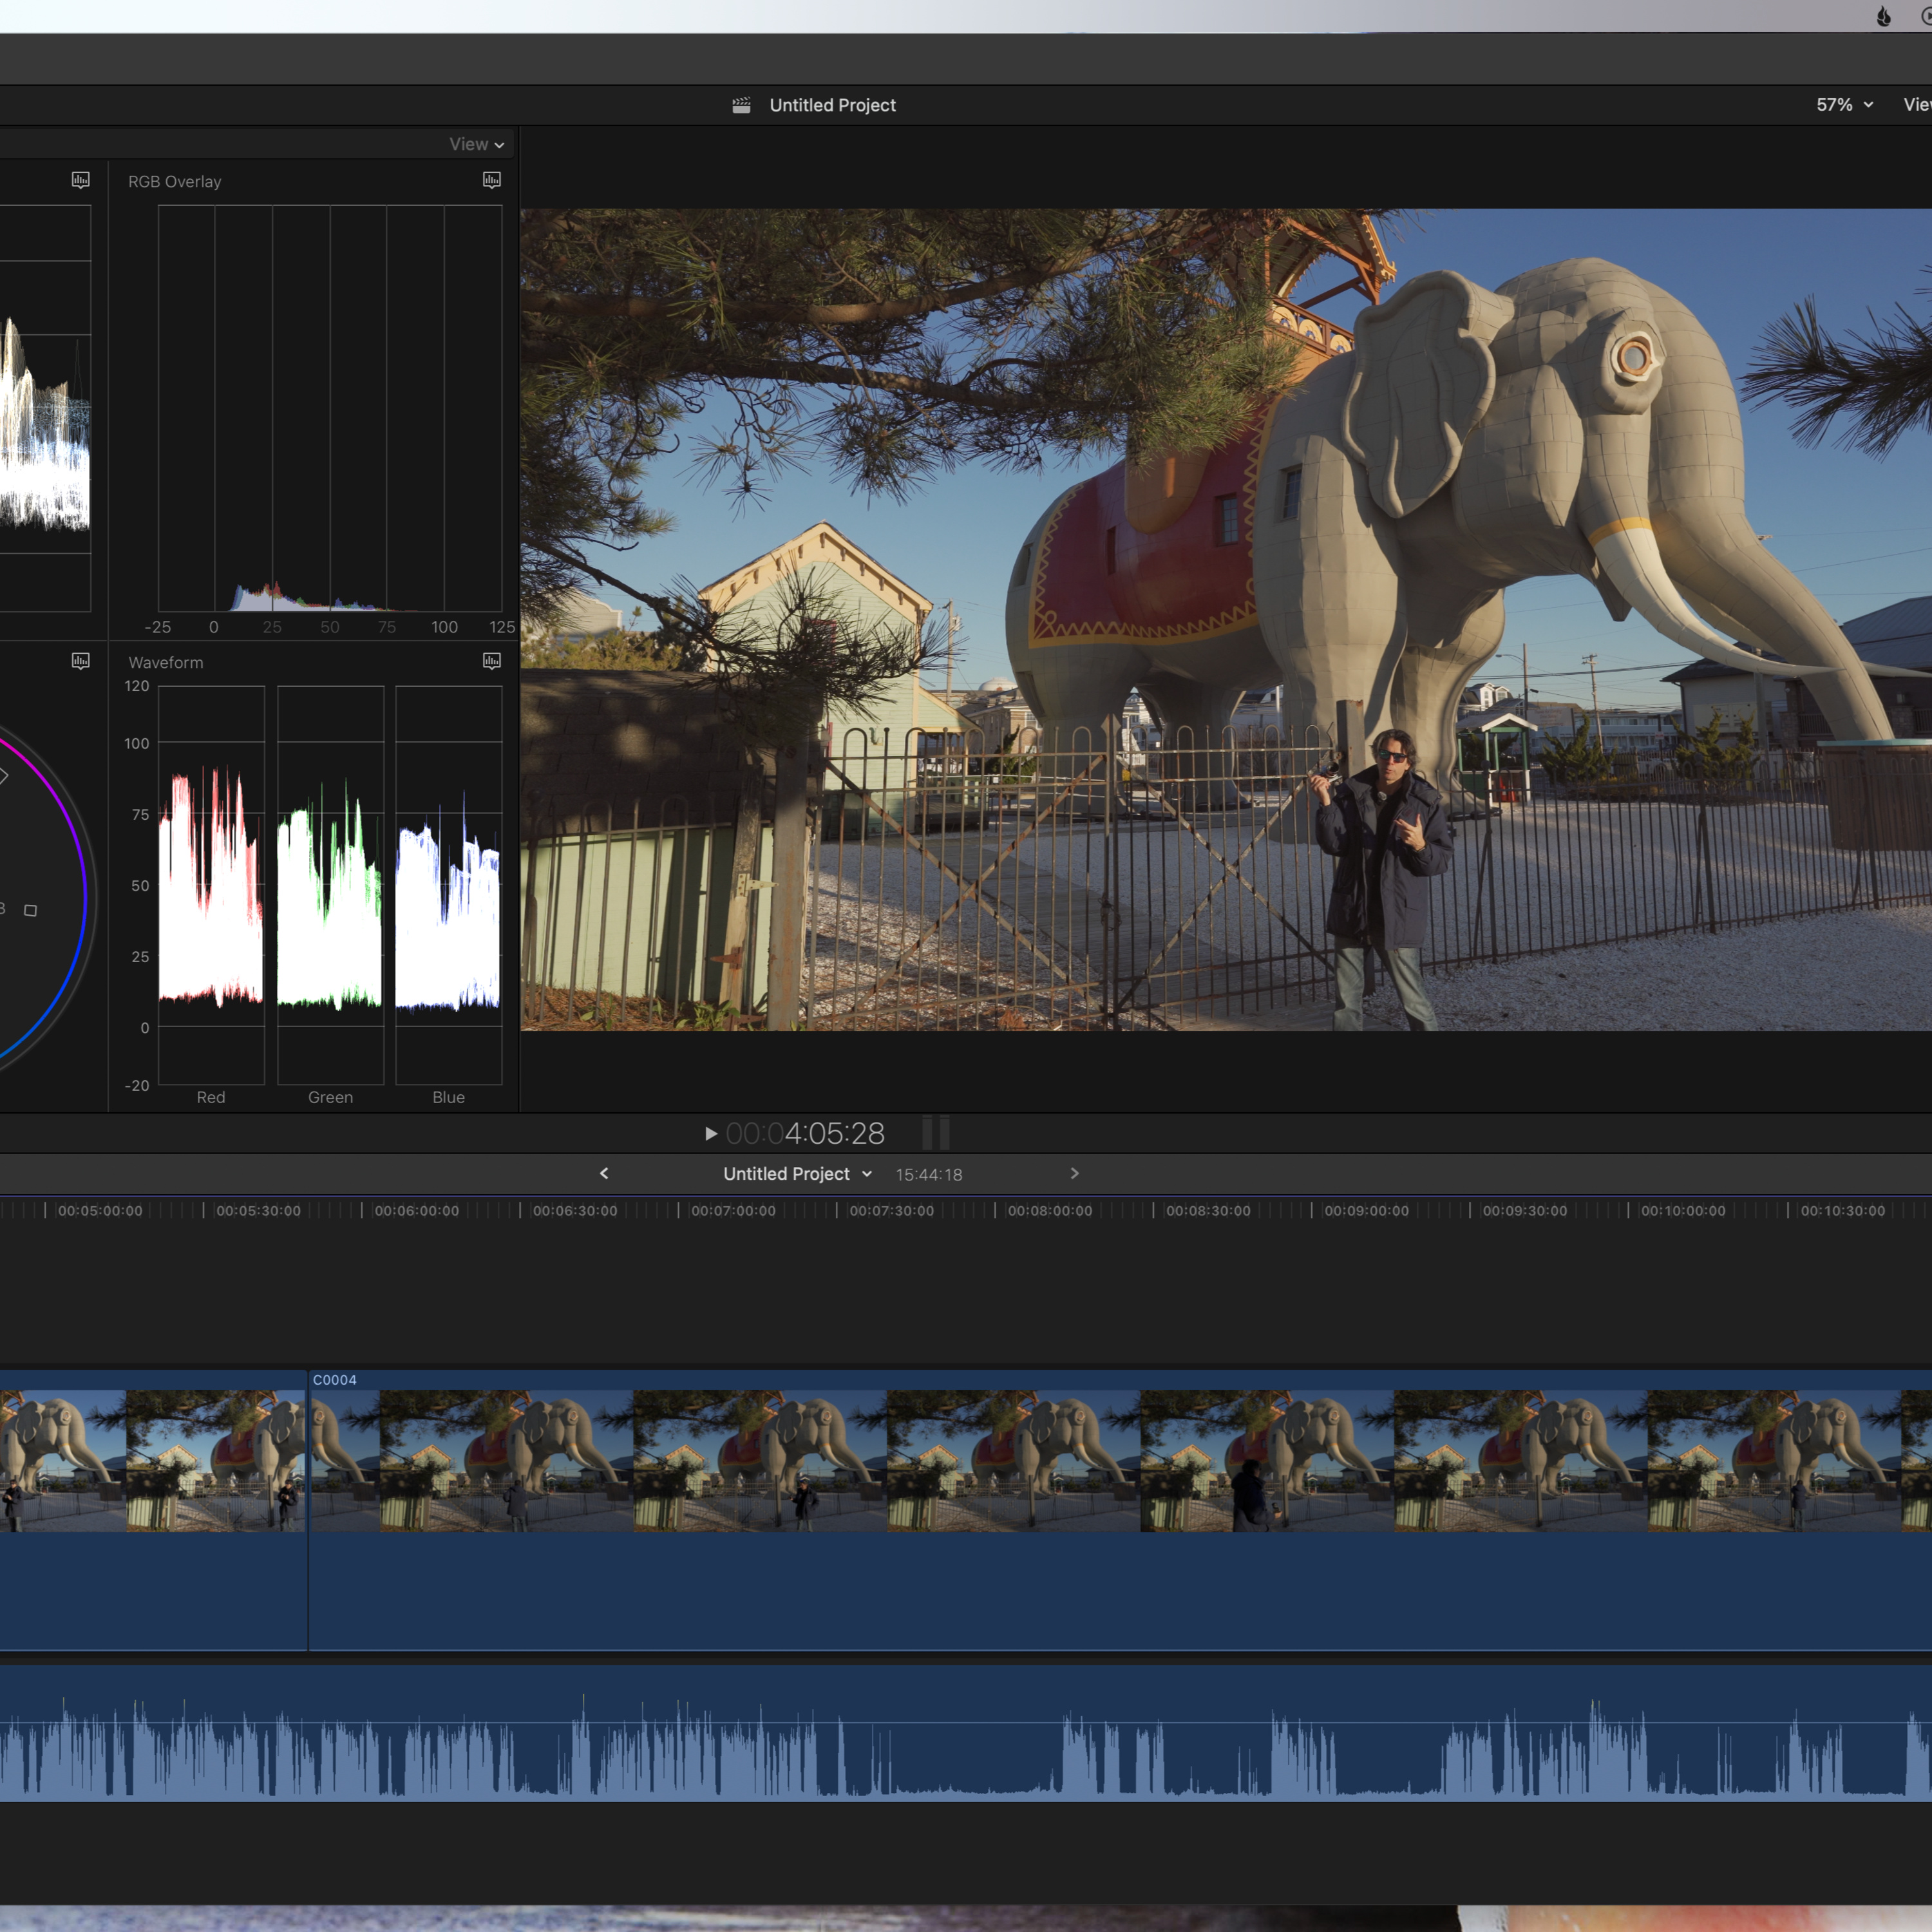Click the small square target in the vectorscope
Image resolution: width=1932 pixels, height=1932 pixels.
point(31,910)
